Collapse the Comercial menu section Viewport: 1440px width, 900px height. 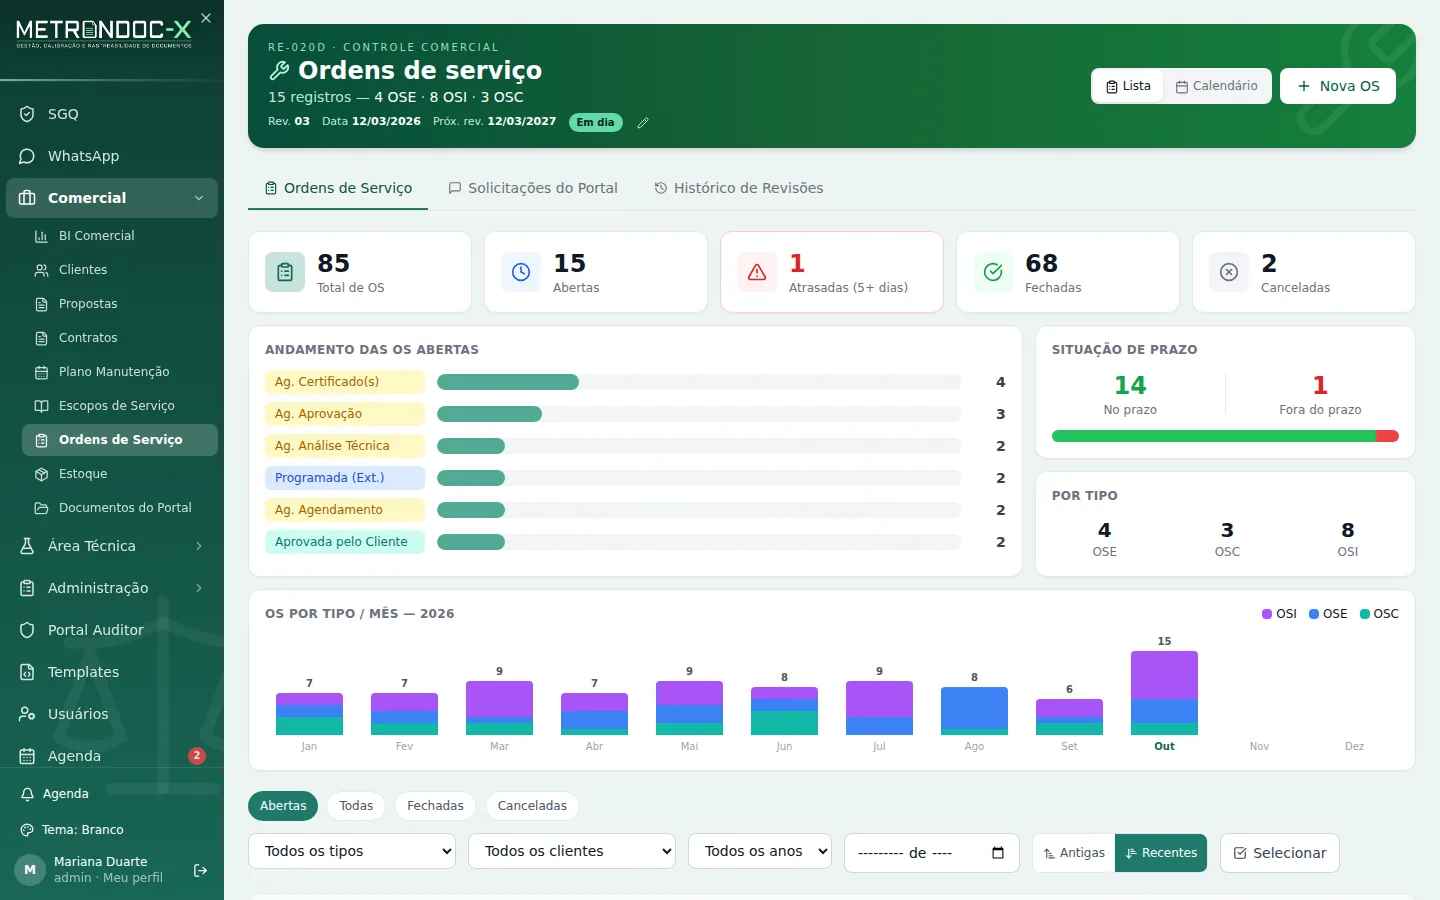click(x=112, y=198)
